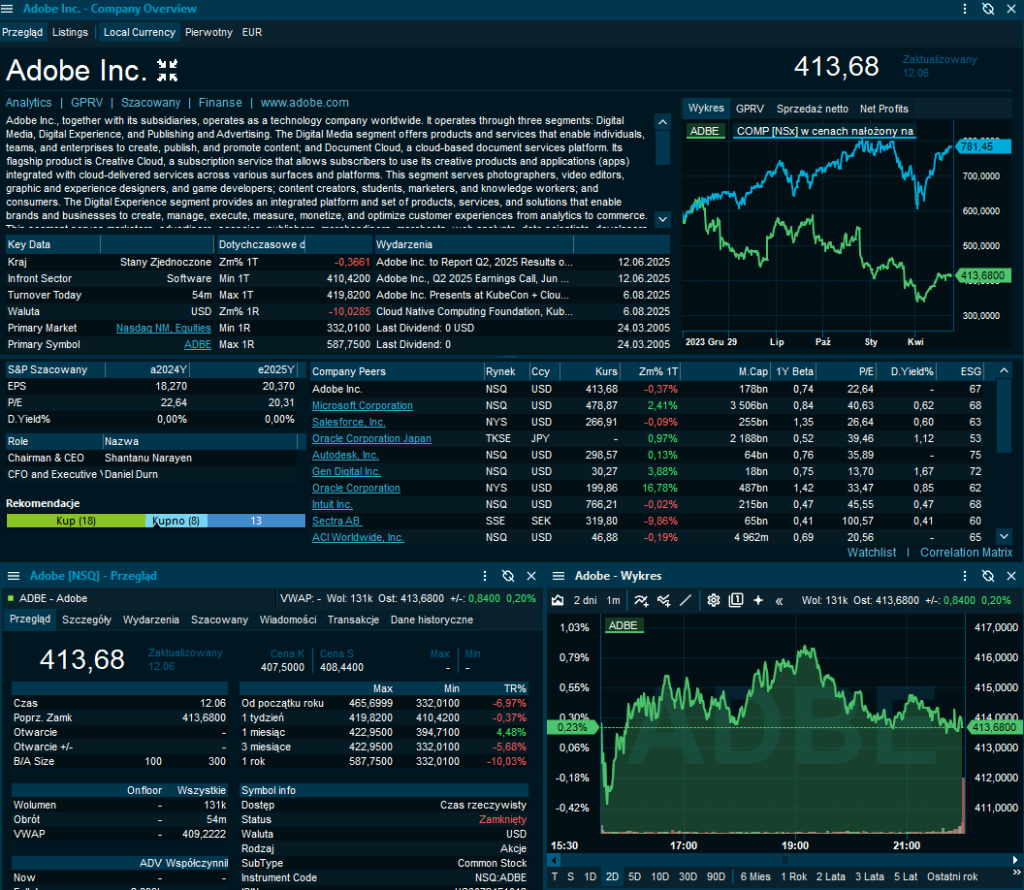
Task: Select the 5D chart range
Action: tap(635, 876)
